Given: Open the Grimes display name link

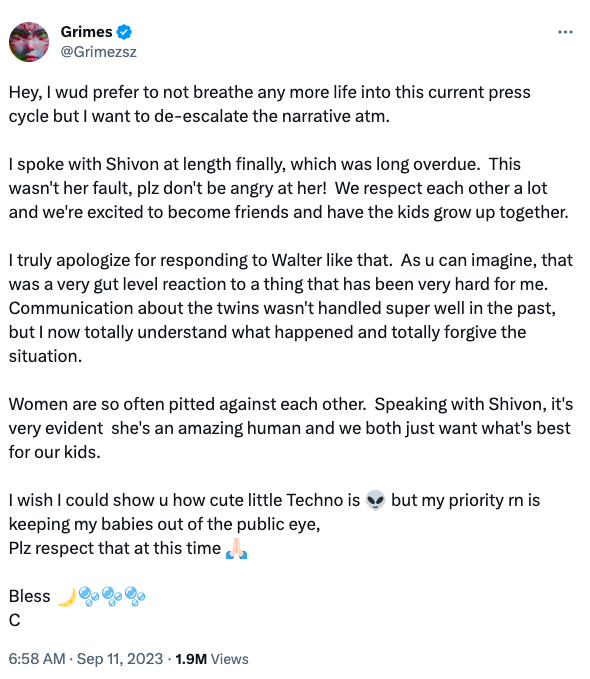Looking at the screenshot, I should 86,32.
